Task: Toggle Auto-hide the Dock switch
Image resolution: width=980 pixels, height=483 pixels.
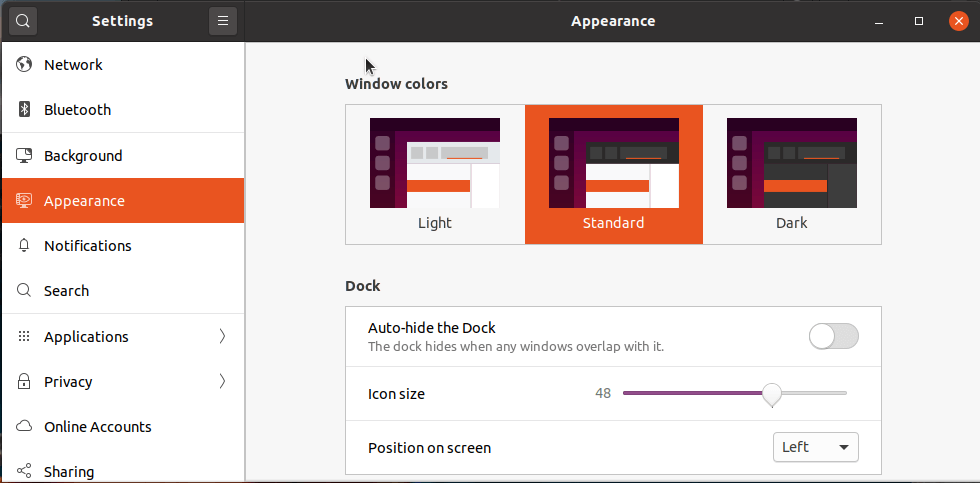Action: [834, 336]
